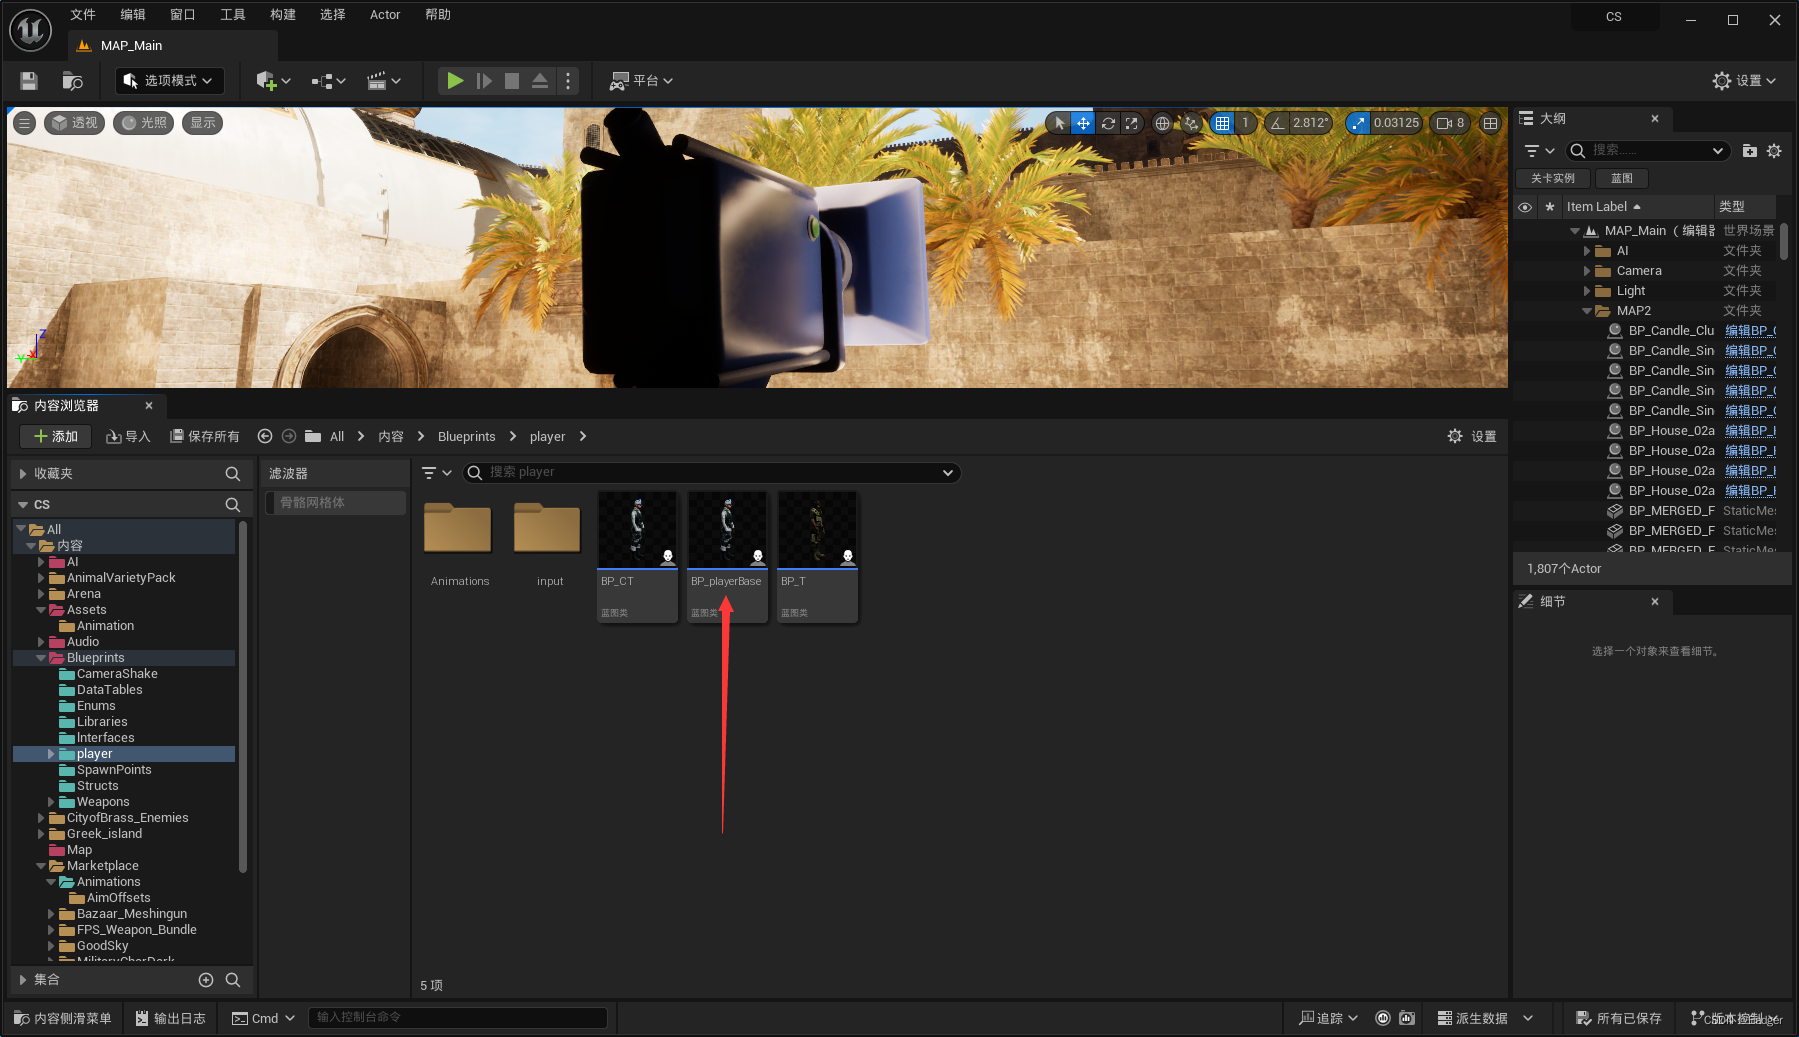Open the 派生数据 derived data menu
Screen dimensions: 1799x1037
[1485, 1018]
